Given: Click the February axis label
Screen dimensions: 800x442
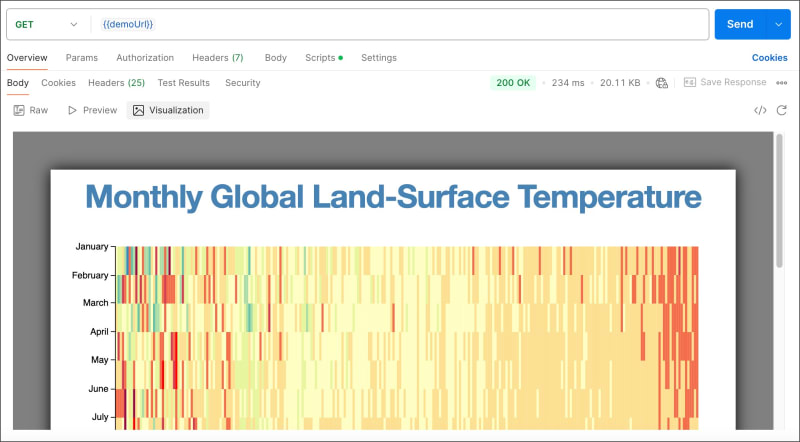Looking at the screenshot, I should (90, 275).
